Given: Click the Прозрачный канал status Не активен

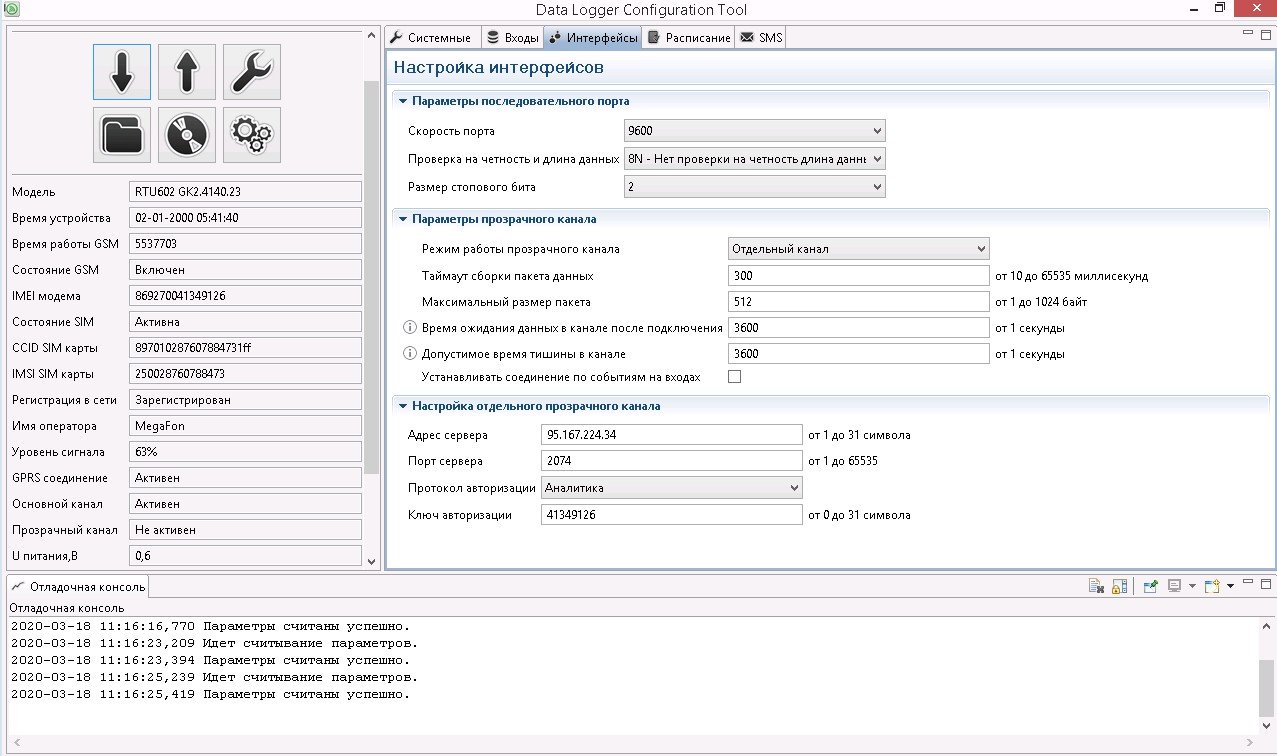Looking at the screenshot, I should [245, 529].
